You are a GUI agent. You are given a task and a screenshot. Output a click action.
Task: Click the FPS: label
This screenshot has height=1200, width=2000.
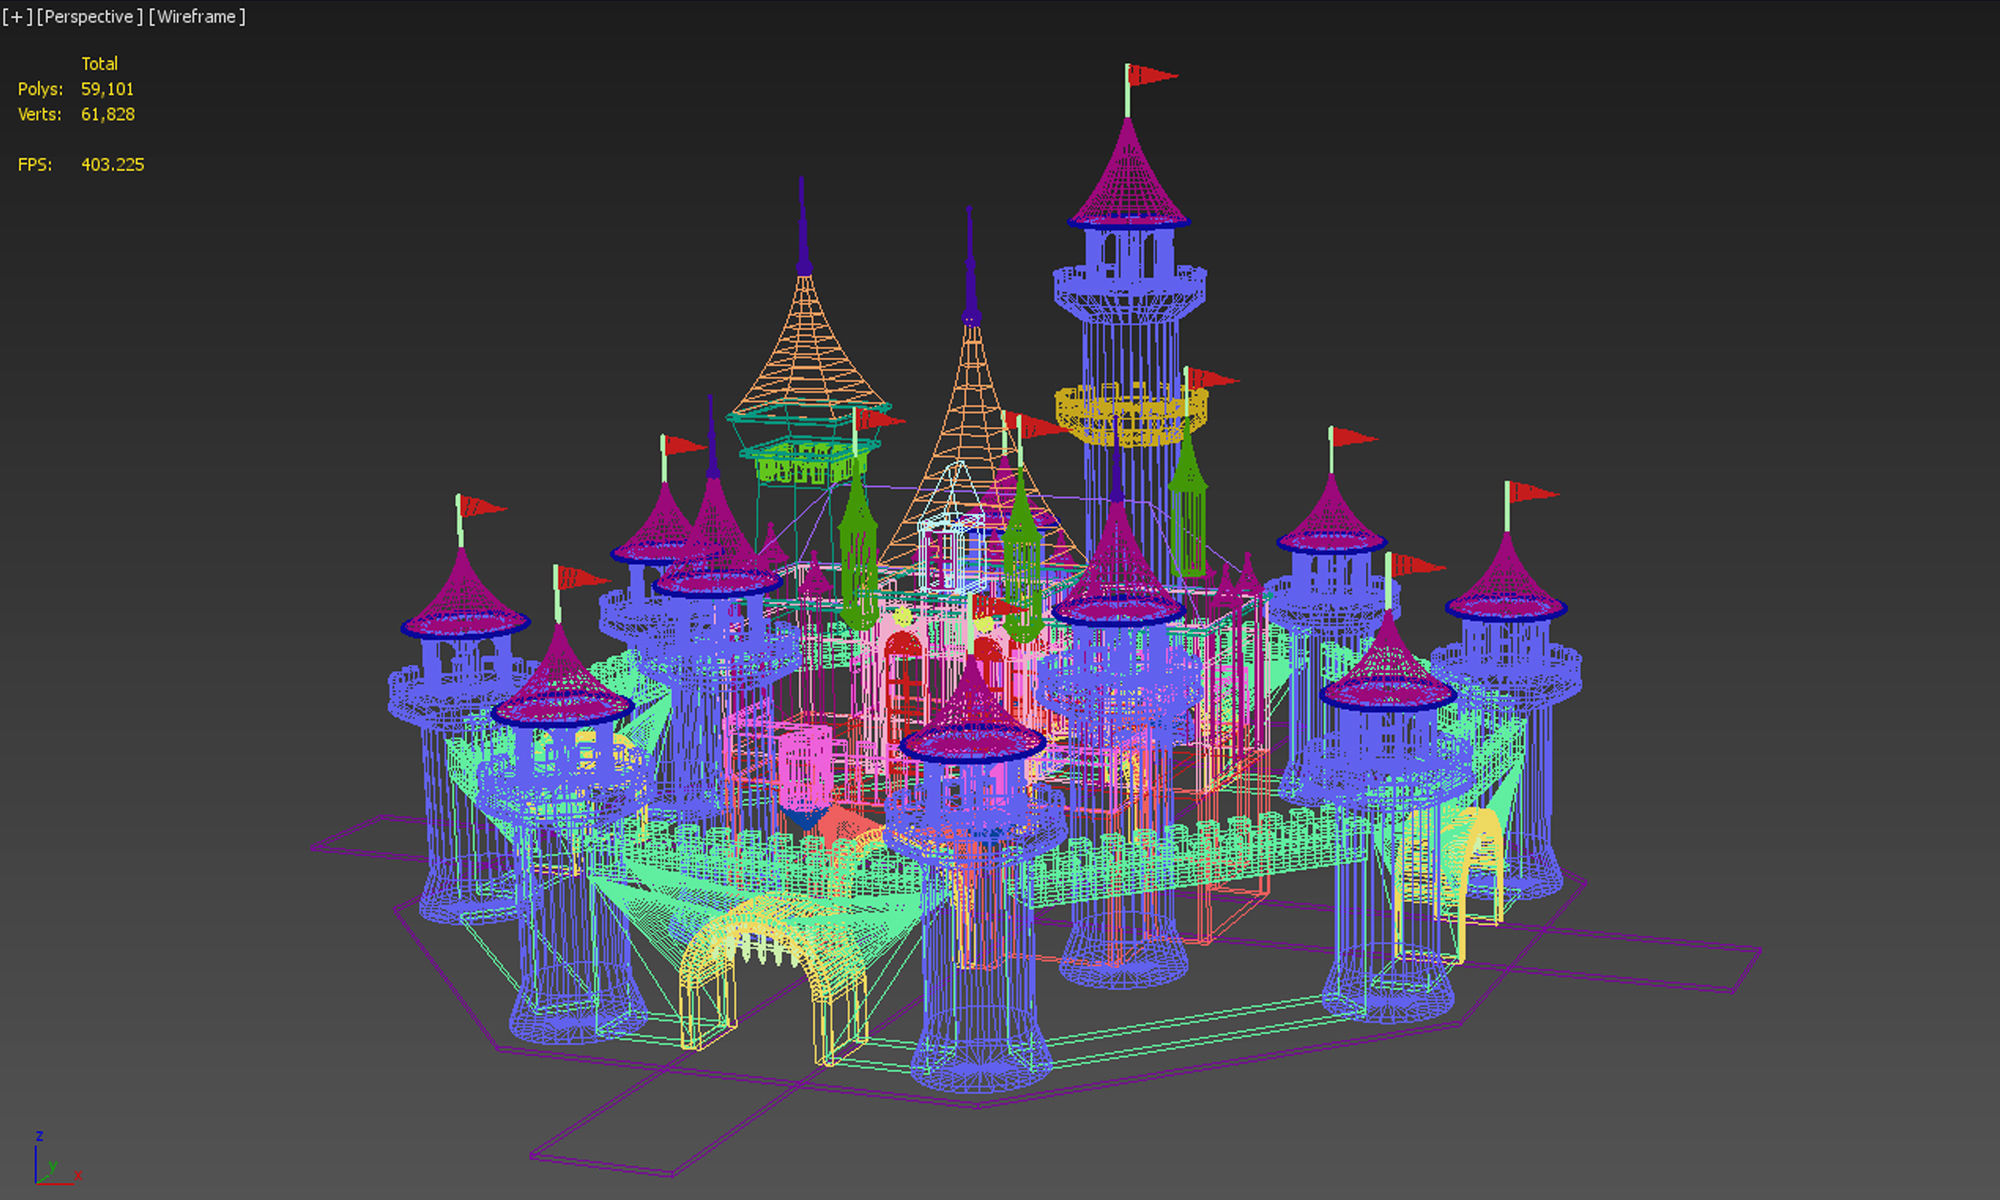pos(34,164)
